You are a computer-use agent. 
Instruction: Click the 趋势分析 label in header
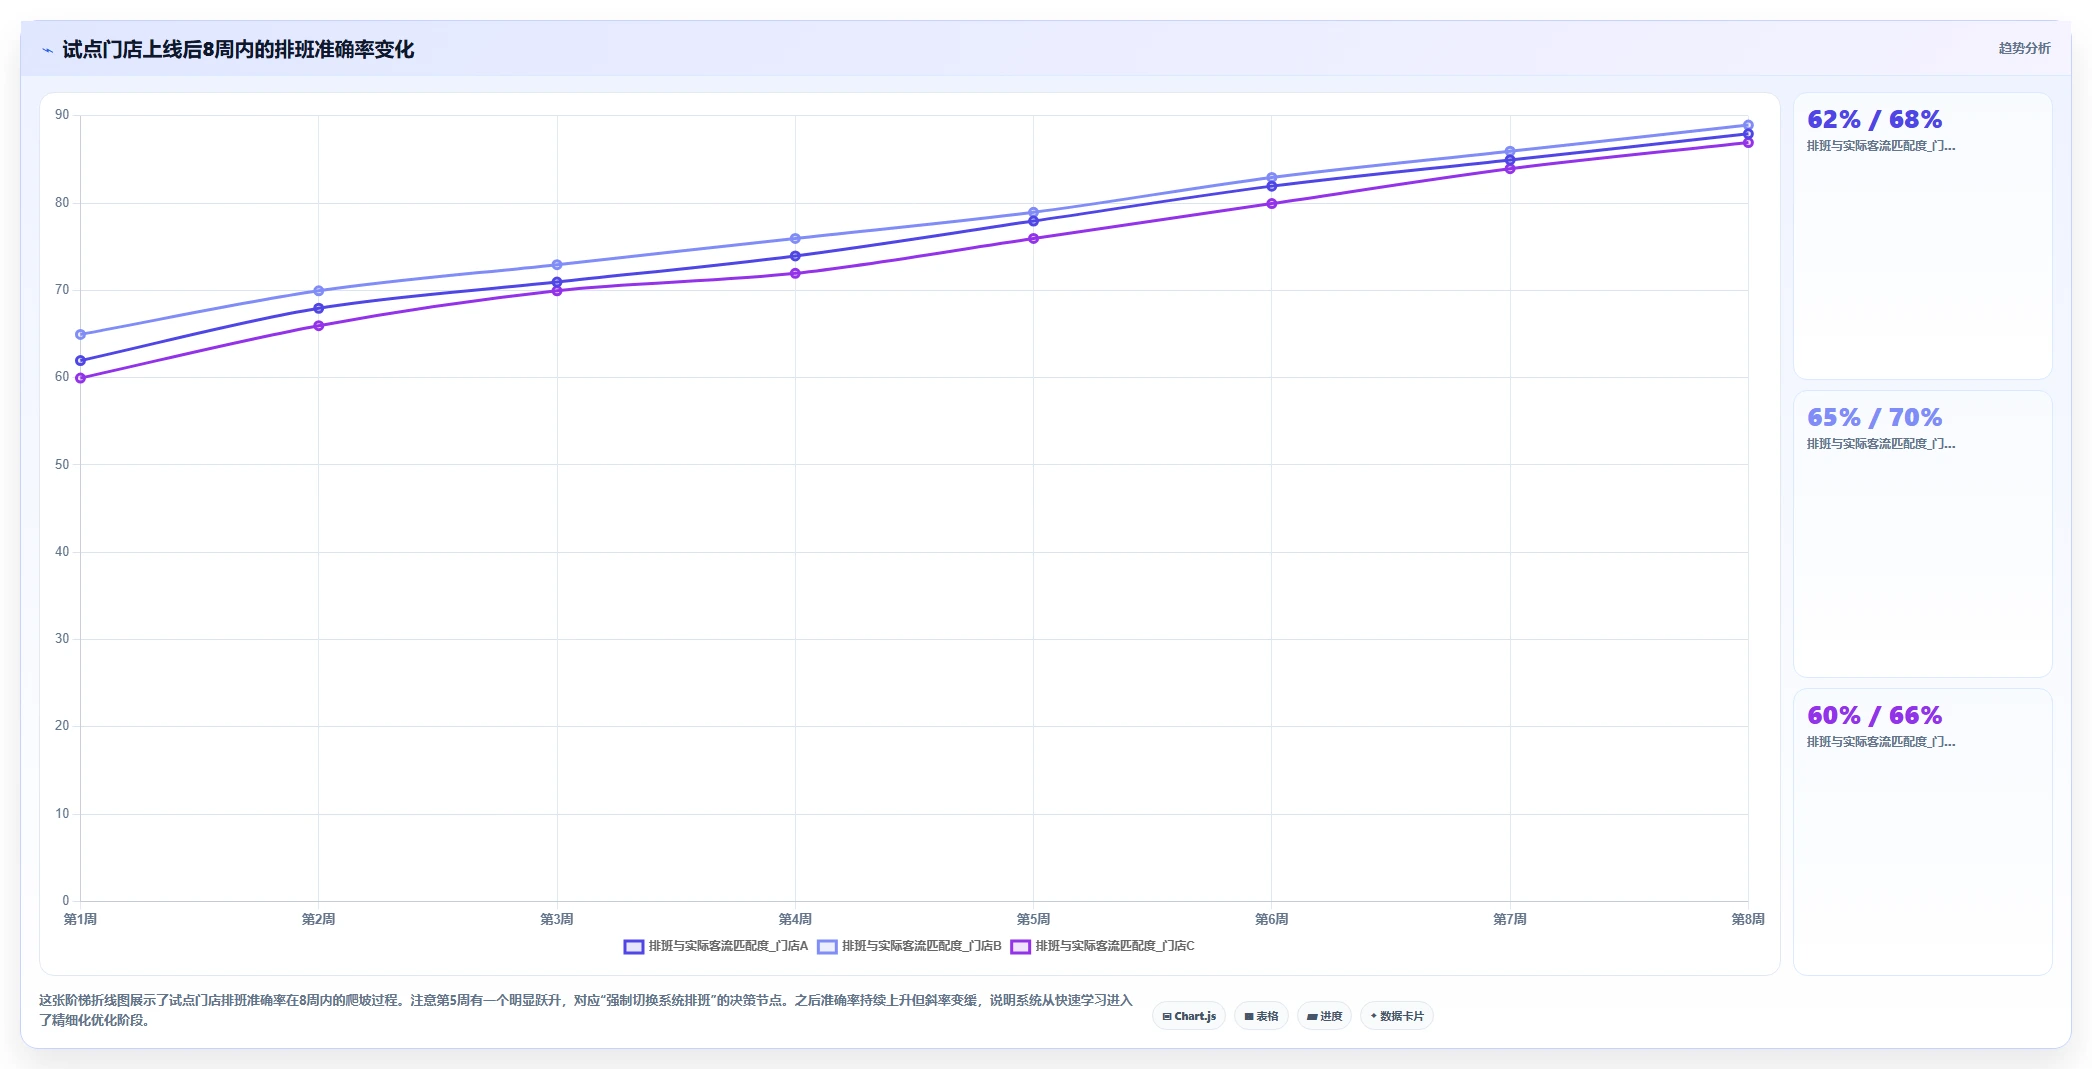point(2024,48)
